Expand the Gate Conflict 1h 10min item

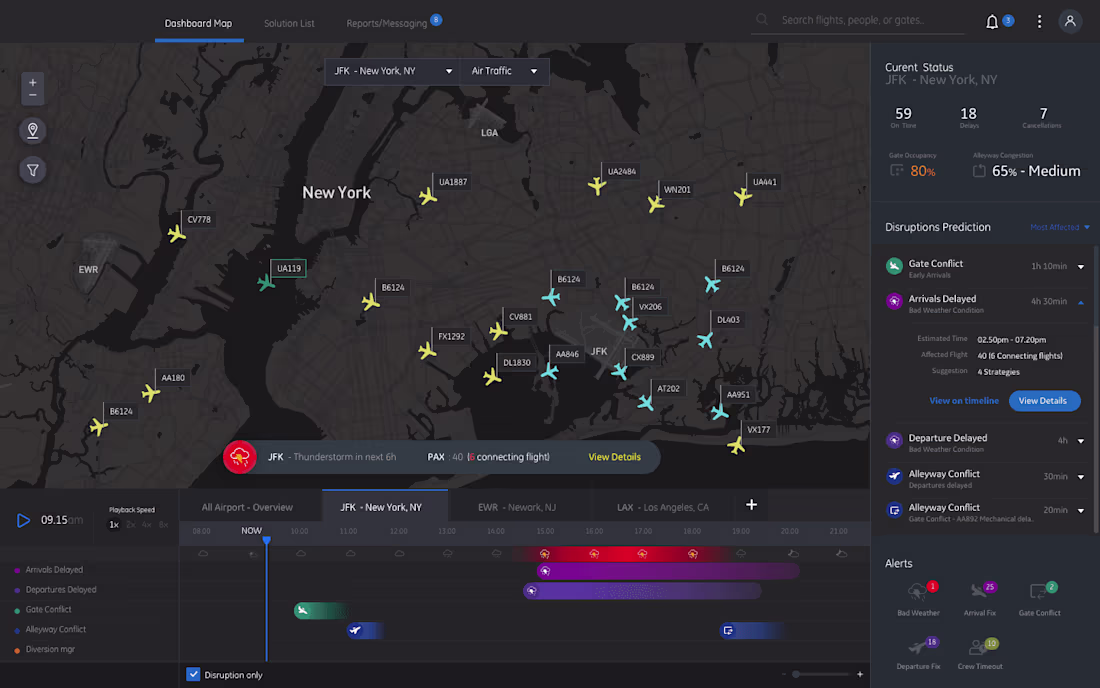coord(1080,267)
